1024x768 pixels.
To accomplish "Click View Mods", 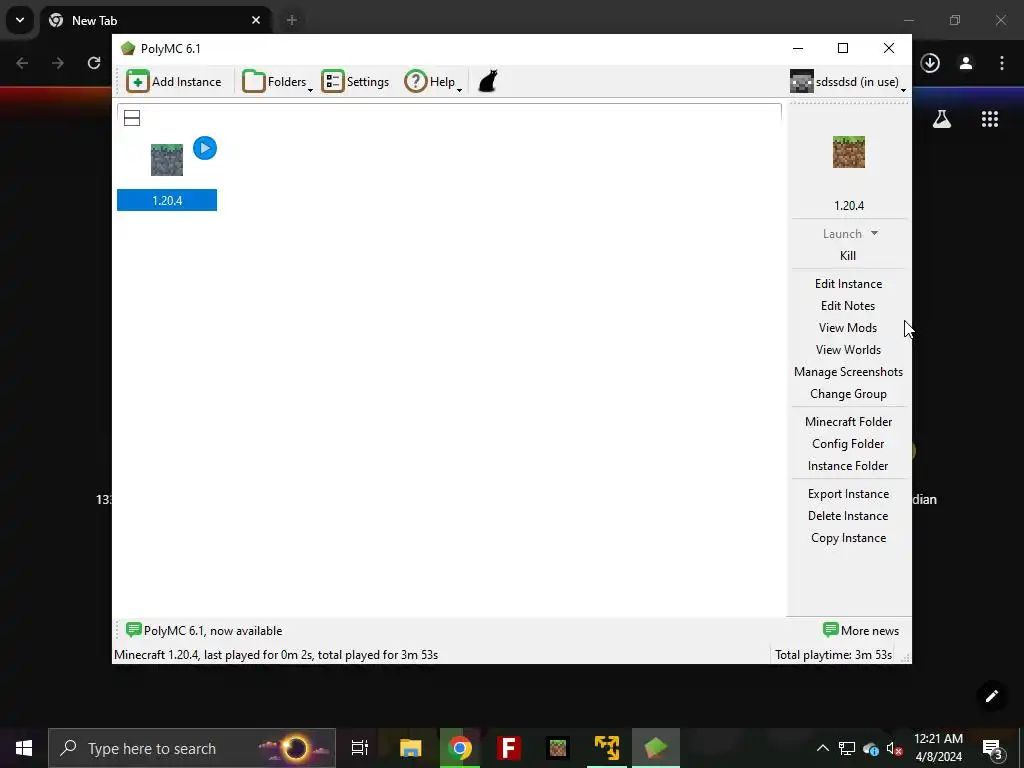I will (x=848, y=328).
